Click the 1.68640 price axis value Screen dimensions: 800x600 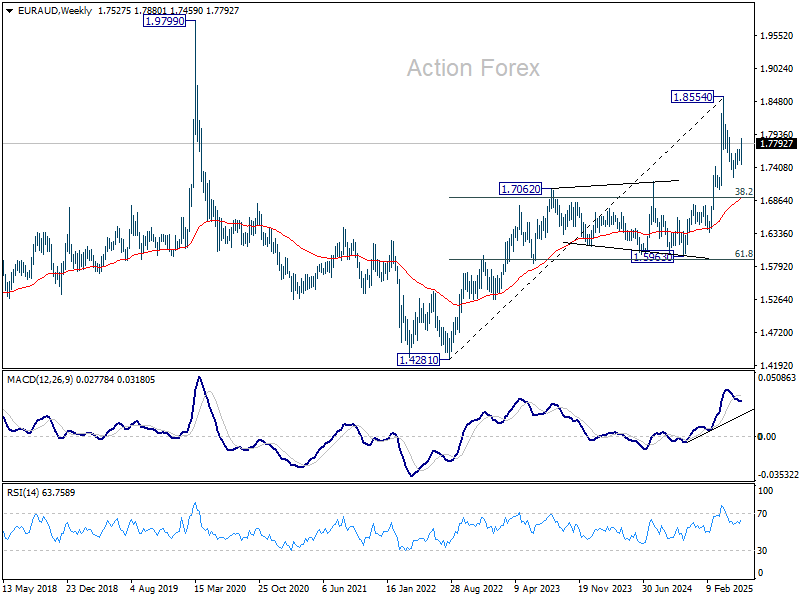(x=777, y=201)
